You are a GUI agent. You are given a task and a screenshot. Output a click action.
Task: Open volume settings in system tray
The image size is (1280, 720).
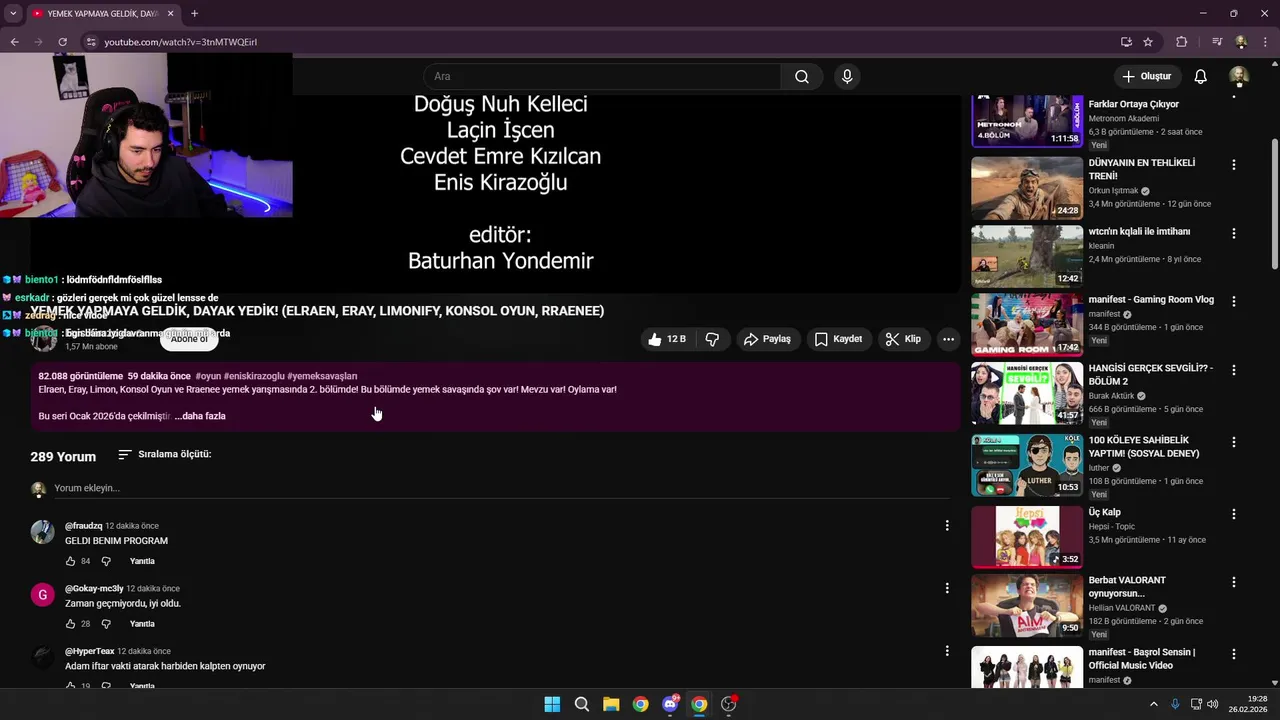1213,704
